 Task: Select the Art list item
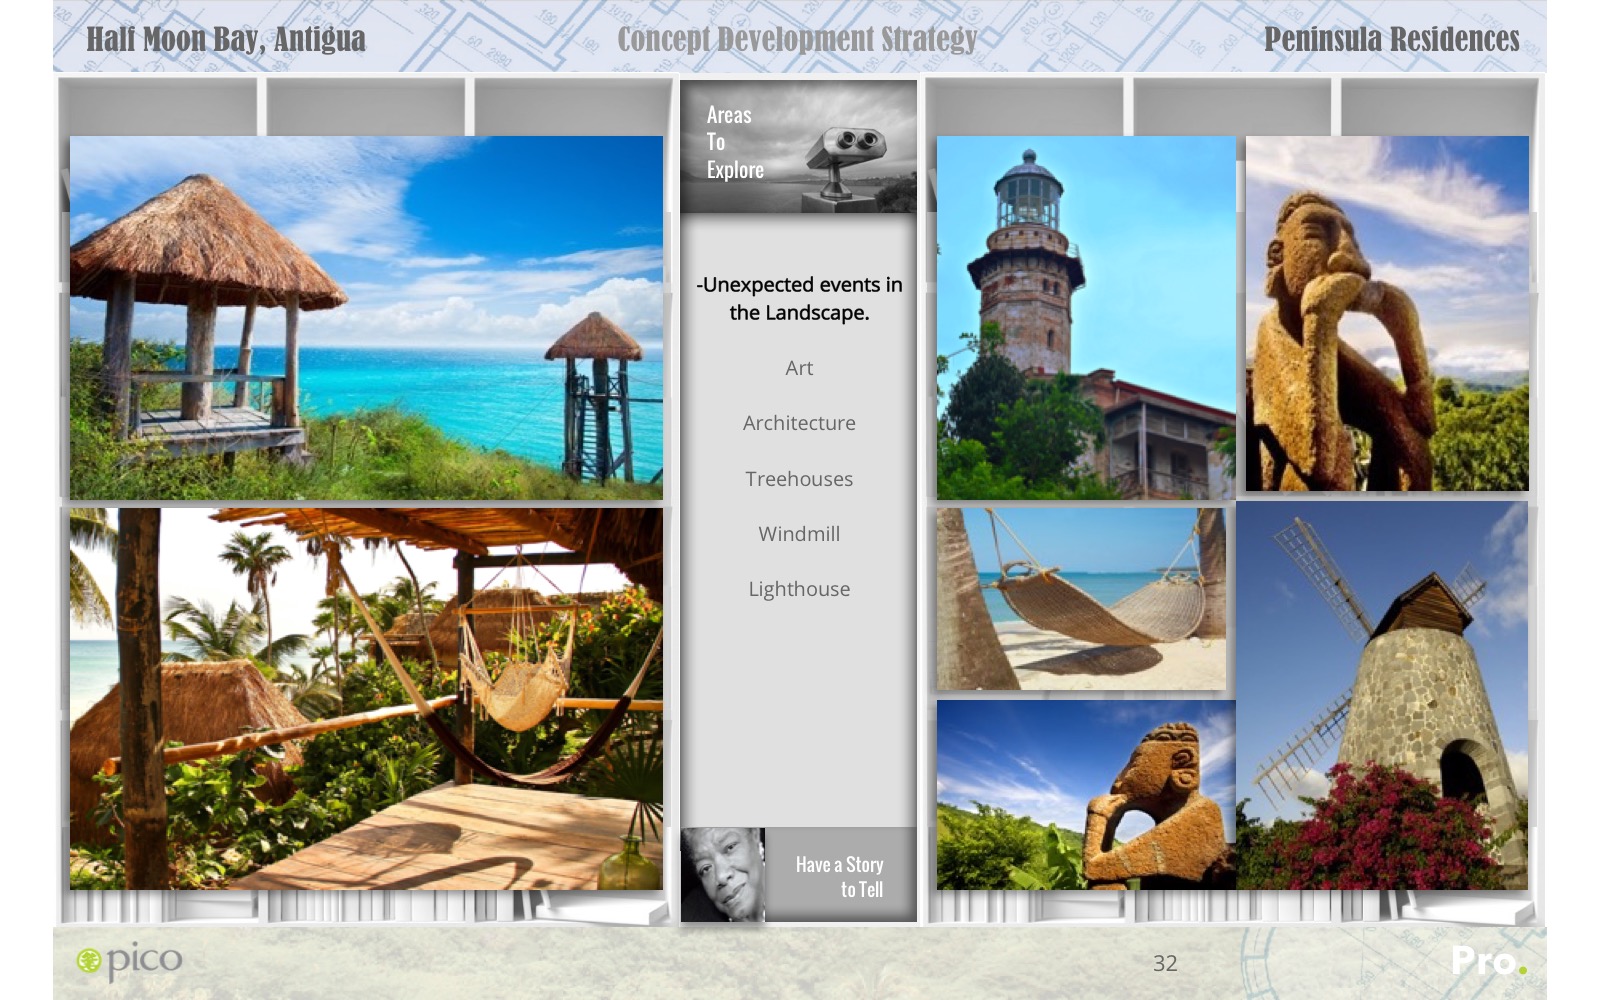pos(799,368)
